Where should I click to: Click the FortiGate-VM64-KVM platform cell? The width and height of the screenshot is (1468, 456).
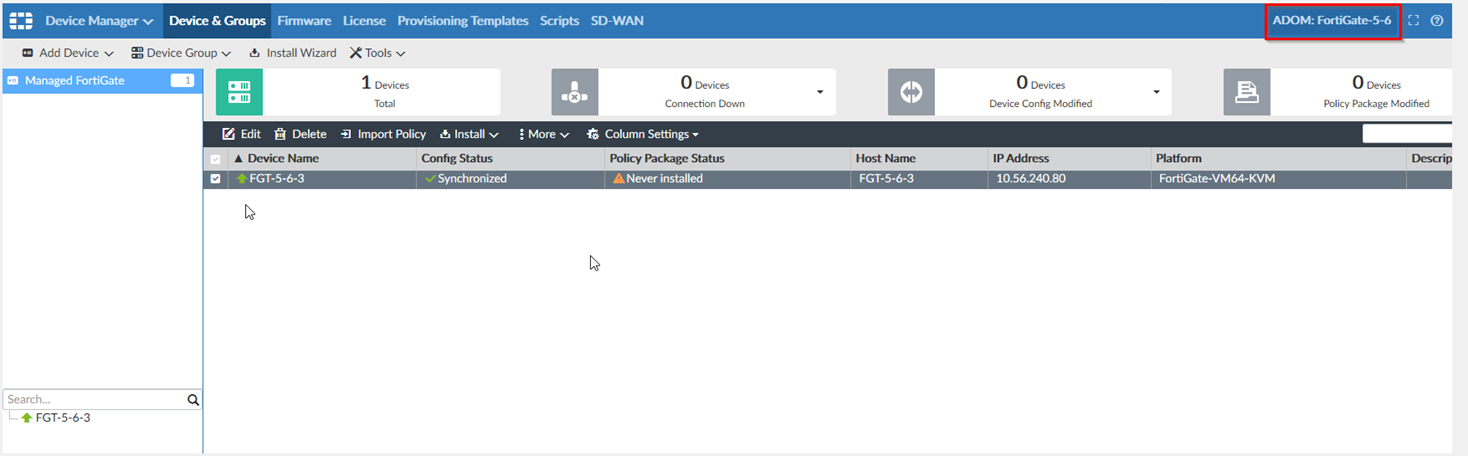point(1217,179)
